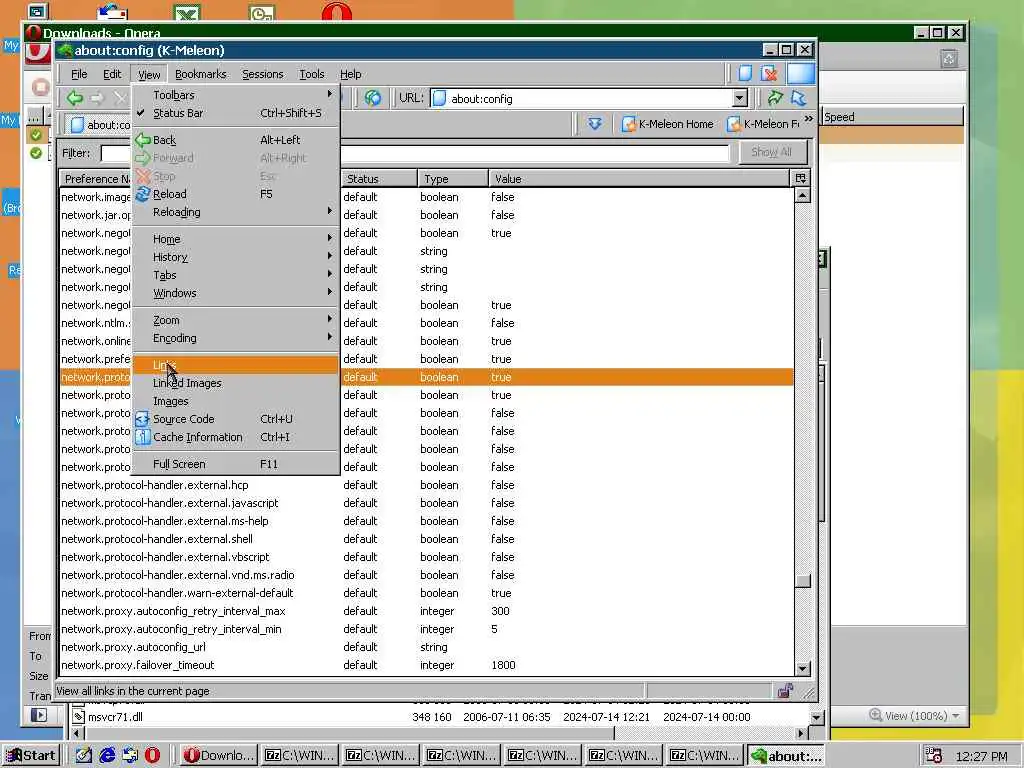Click the preference list scroll-up arrow
Image resolution: width=1024 pixels, height=768 pixels.
[x=803, y=195]
